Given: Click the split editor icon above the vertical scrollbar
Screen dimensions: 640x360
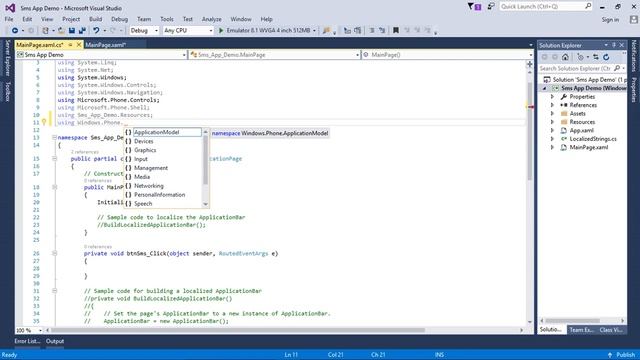Looking at the screenshot, I should pos(529,64).
